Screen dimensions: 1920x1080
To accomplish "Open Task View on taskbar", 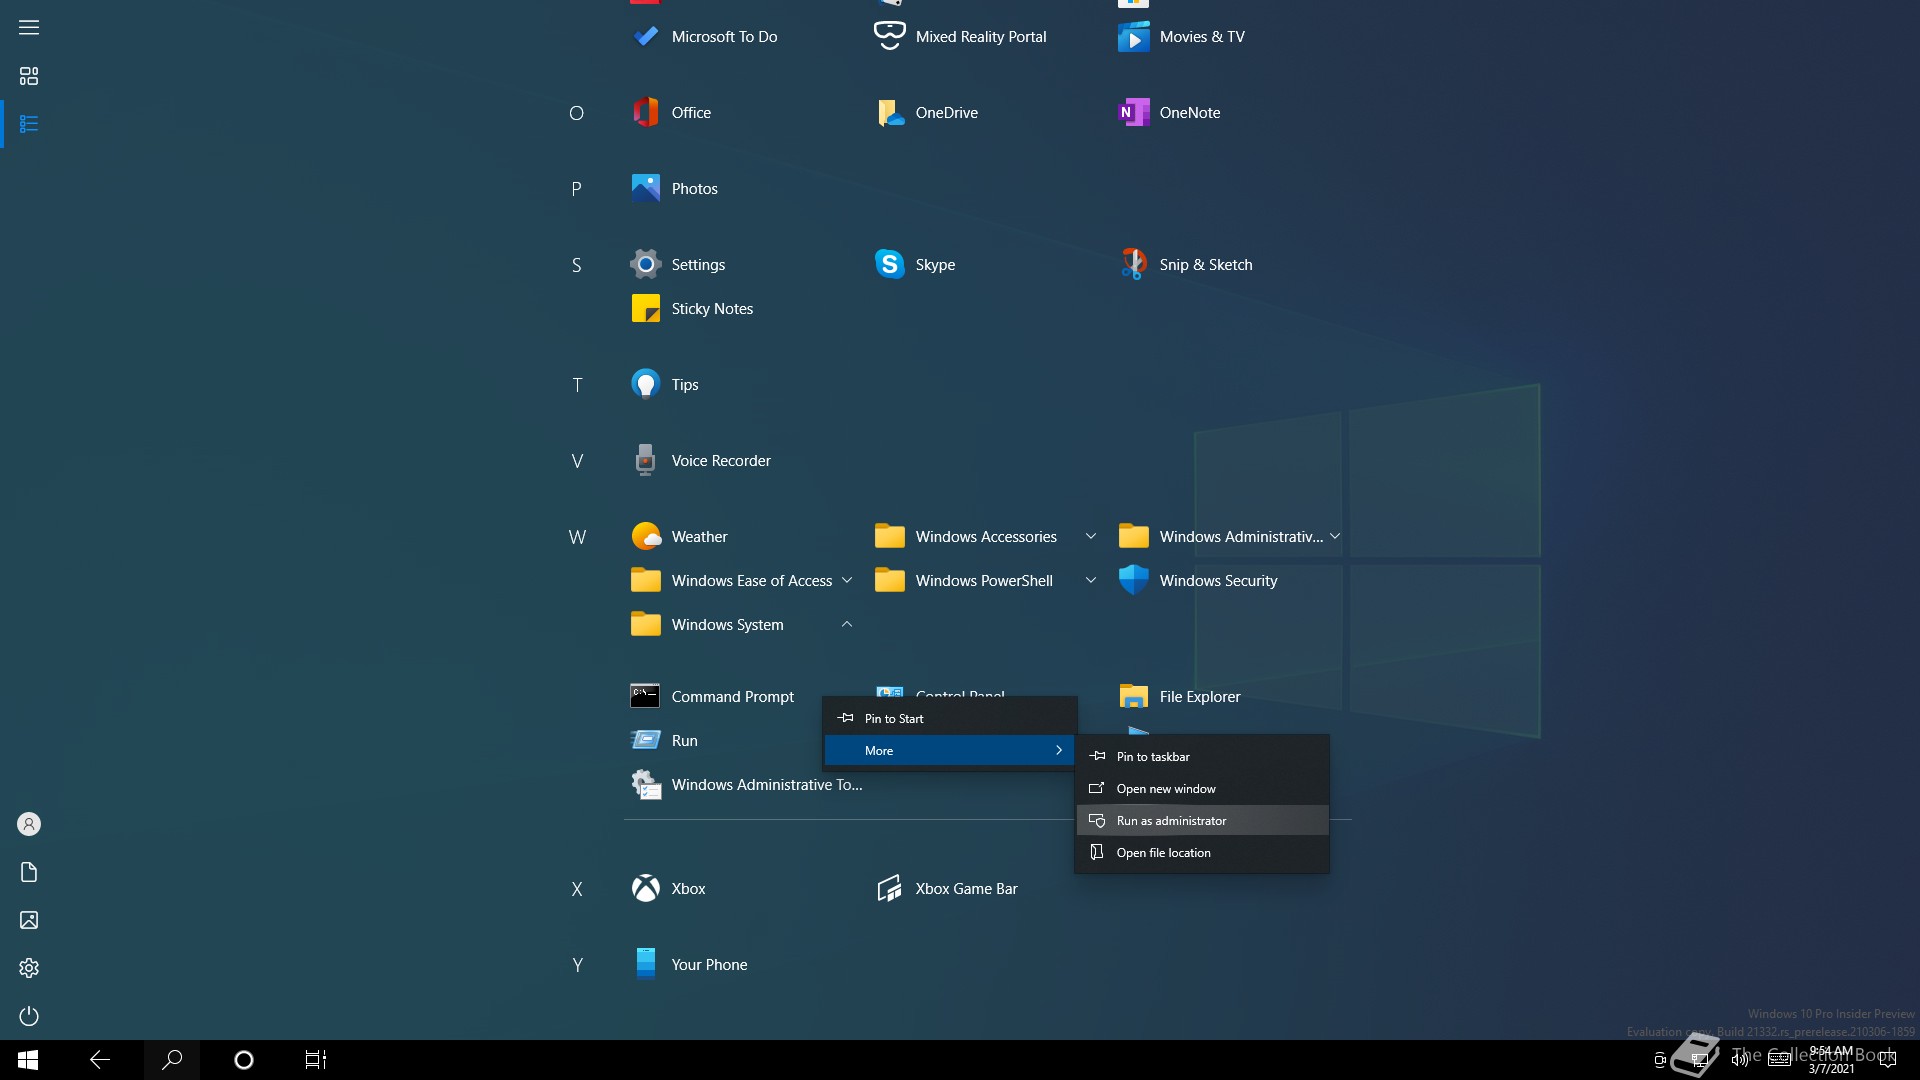I will [316, 1060].
